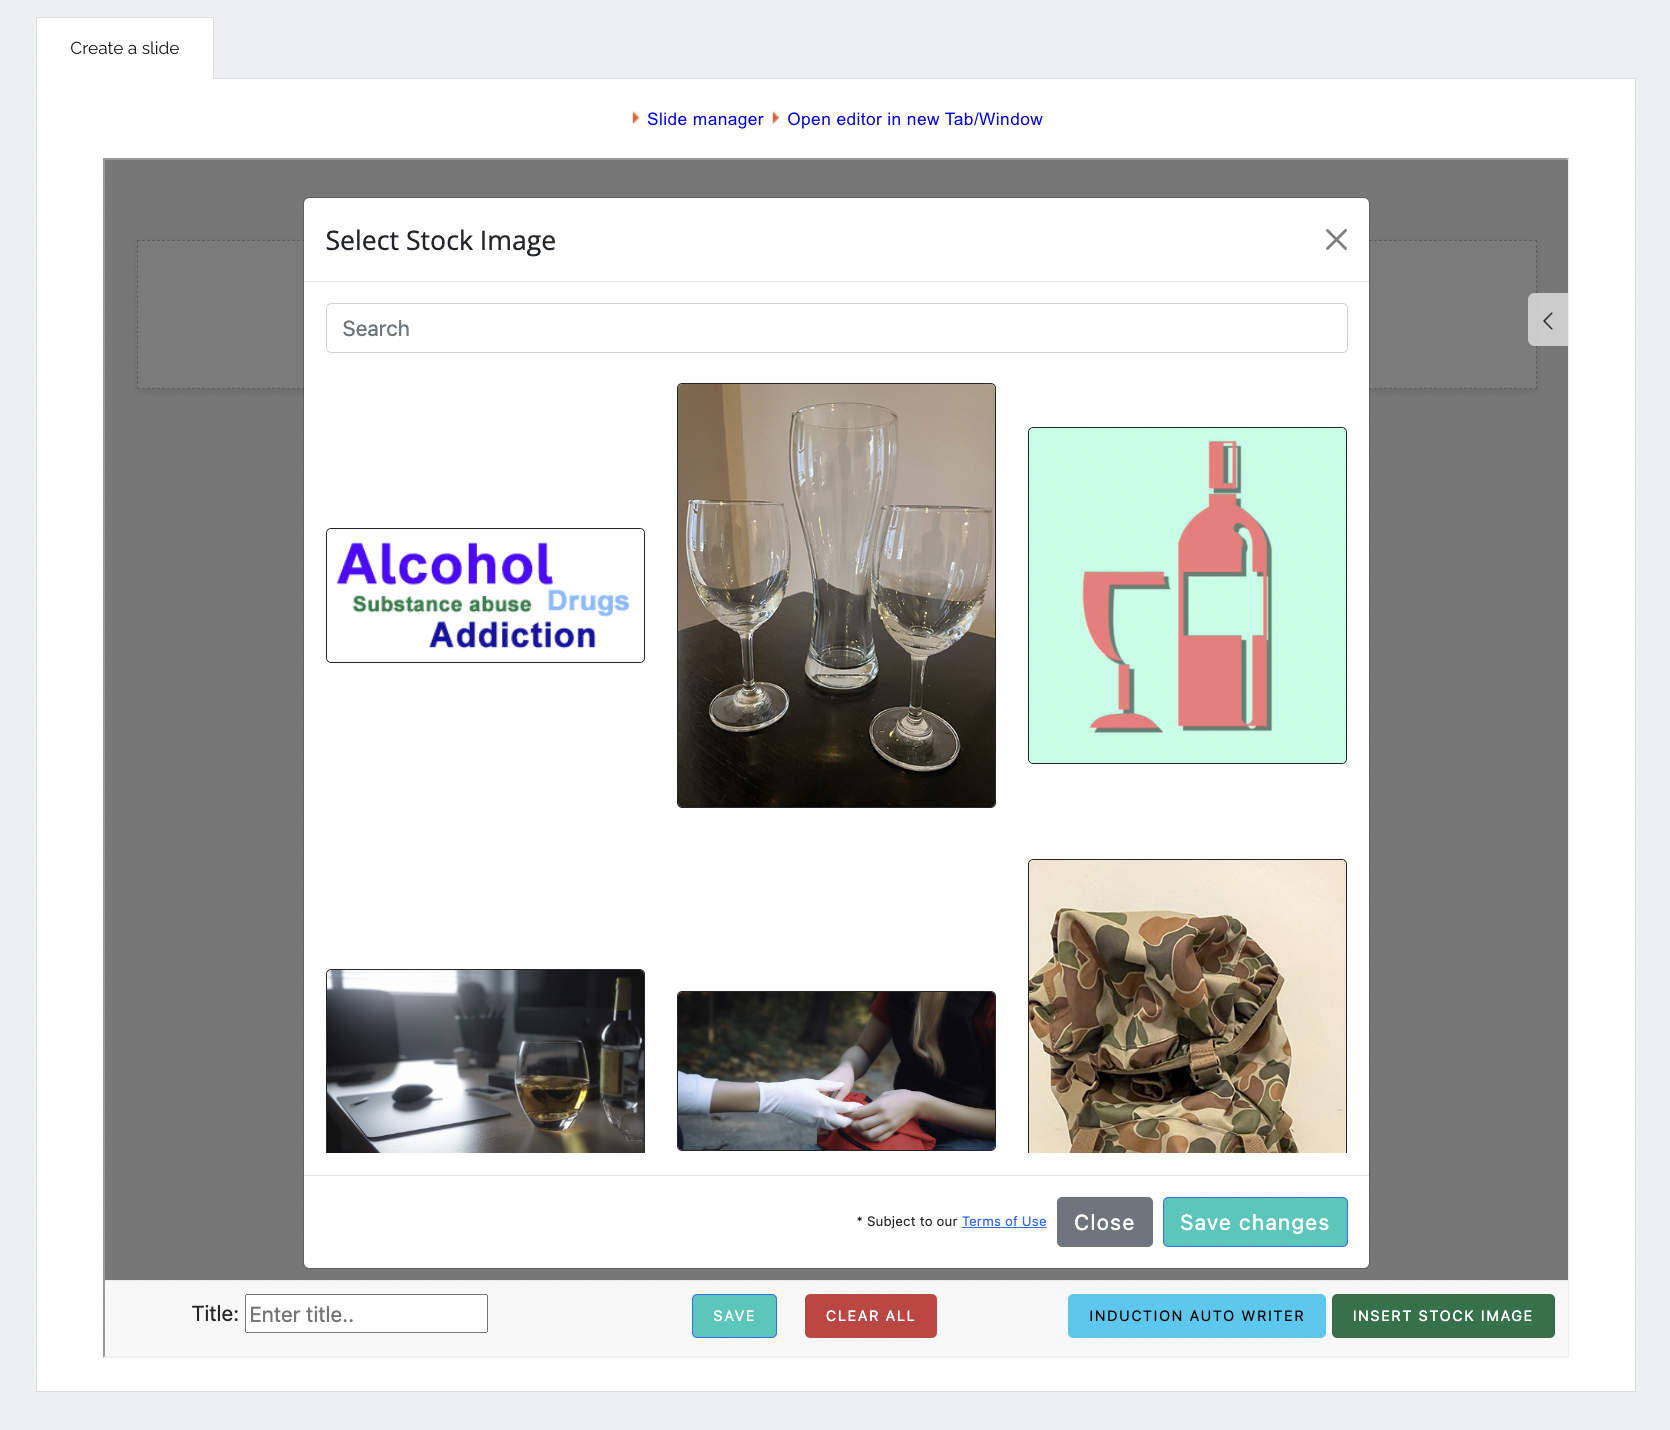Select the wine bottle and glass illustration
Screen dimensions: 1670x1430
[1187, 595]
